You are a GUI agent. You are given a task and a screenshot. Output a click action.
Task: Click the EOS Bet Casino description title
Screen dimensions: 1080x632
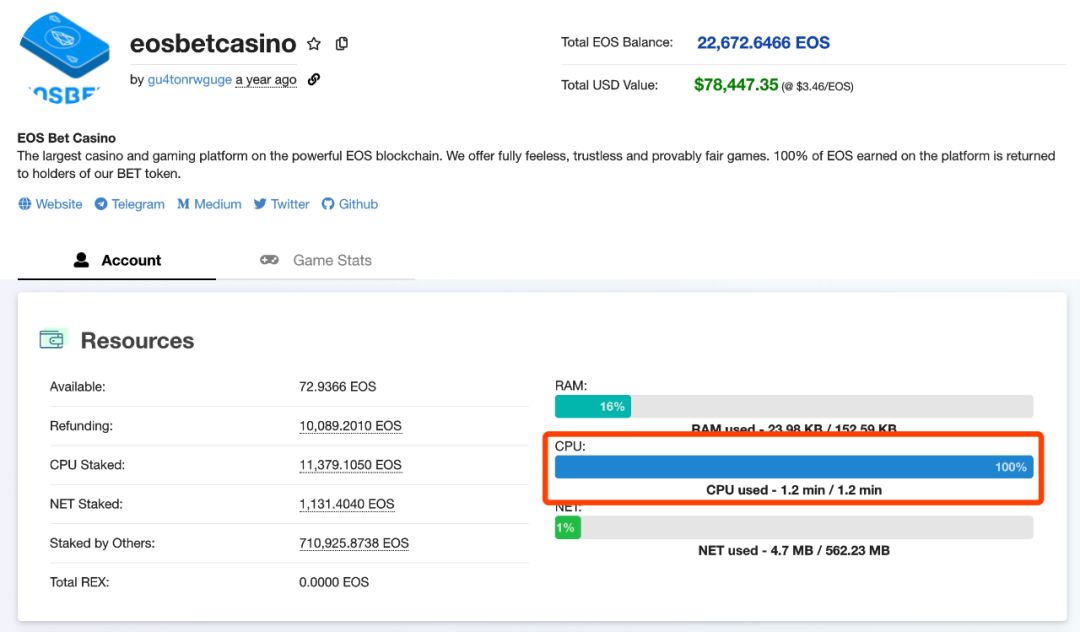point(66,138)
